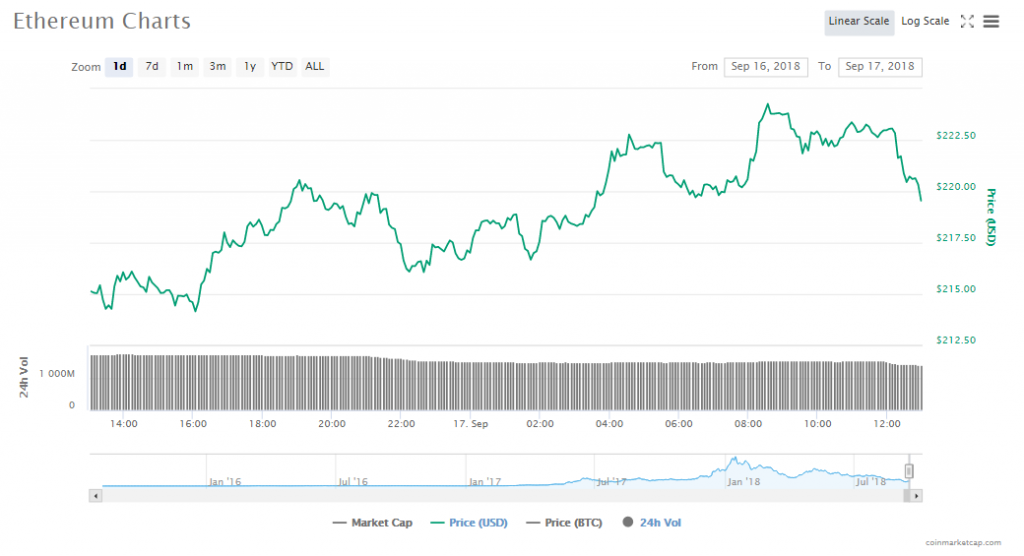Choose the 1y zoom option
Image resolution: width=1024 pixels, height=556 pixels.
(x=250, y=67)
